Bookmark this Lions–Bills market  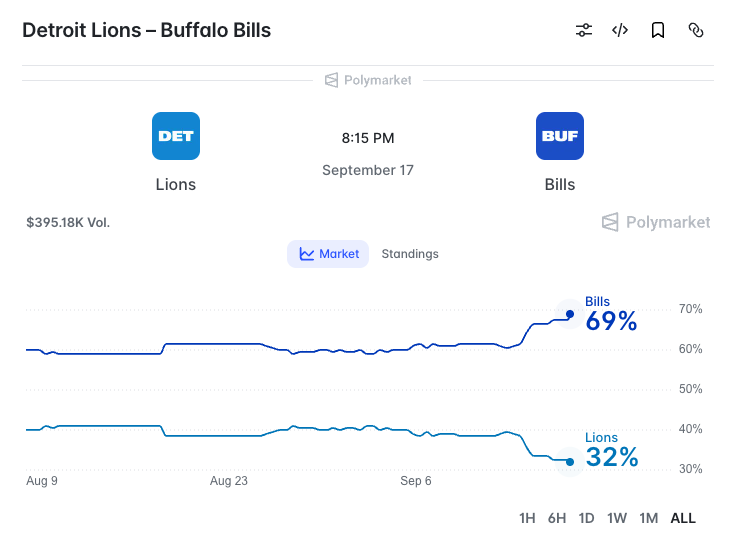tap(658, 30)
